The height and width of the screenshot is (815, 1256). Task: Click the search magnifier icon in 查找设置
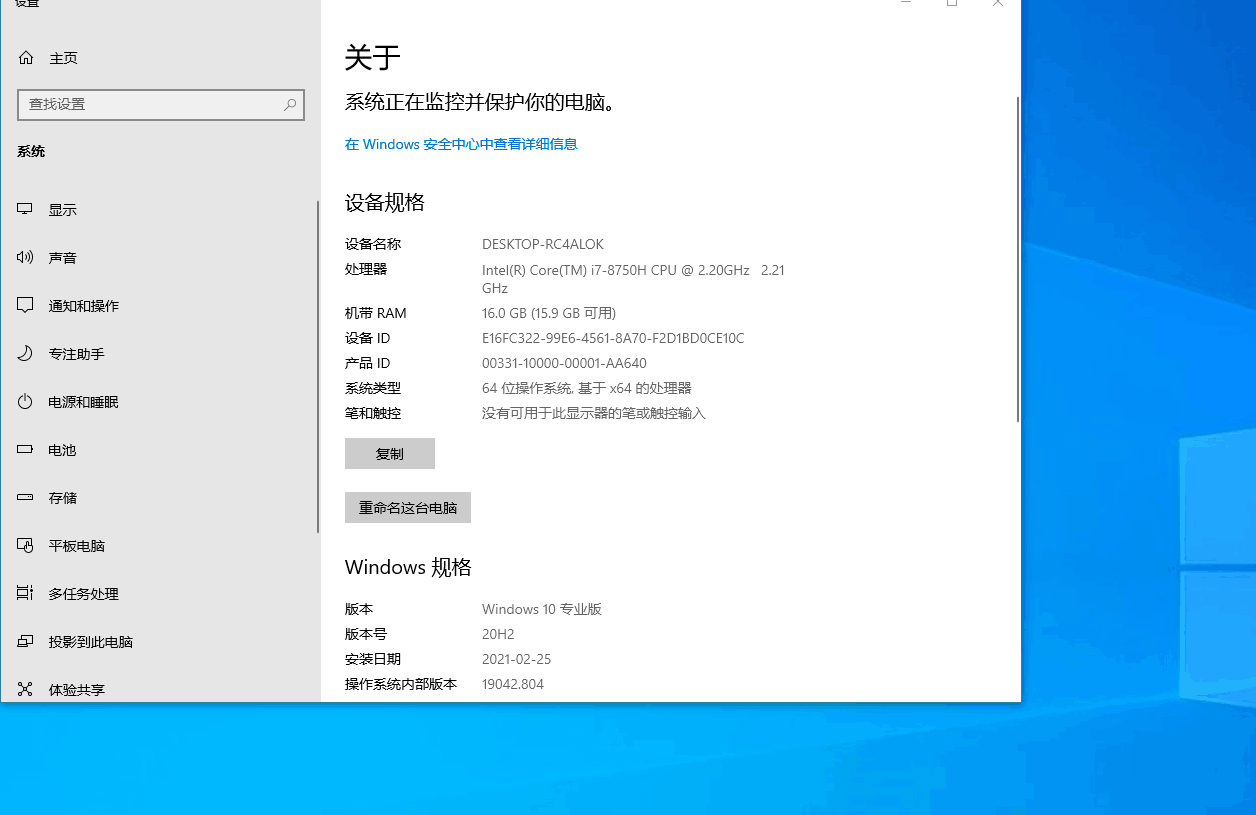pyautogui.click(x=290, y=104)
